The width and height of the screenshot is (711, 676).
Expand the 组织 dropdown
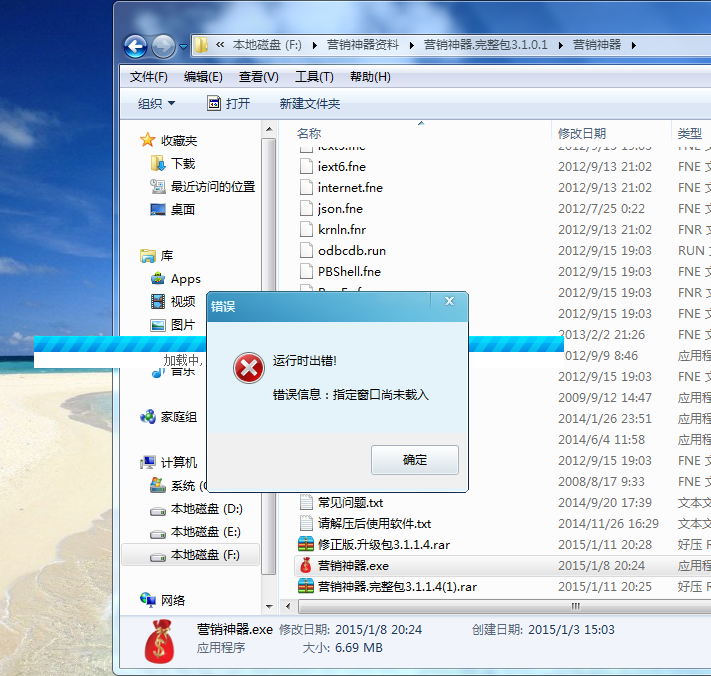coord(156,103)
